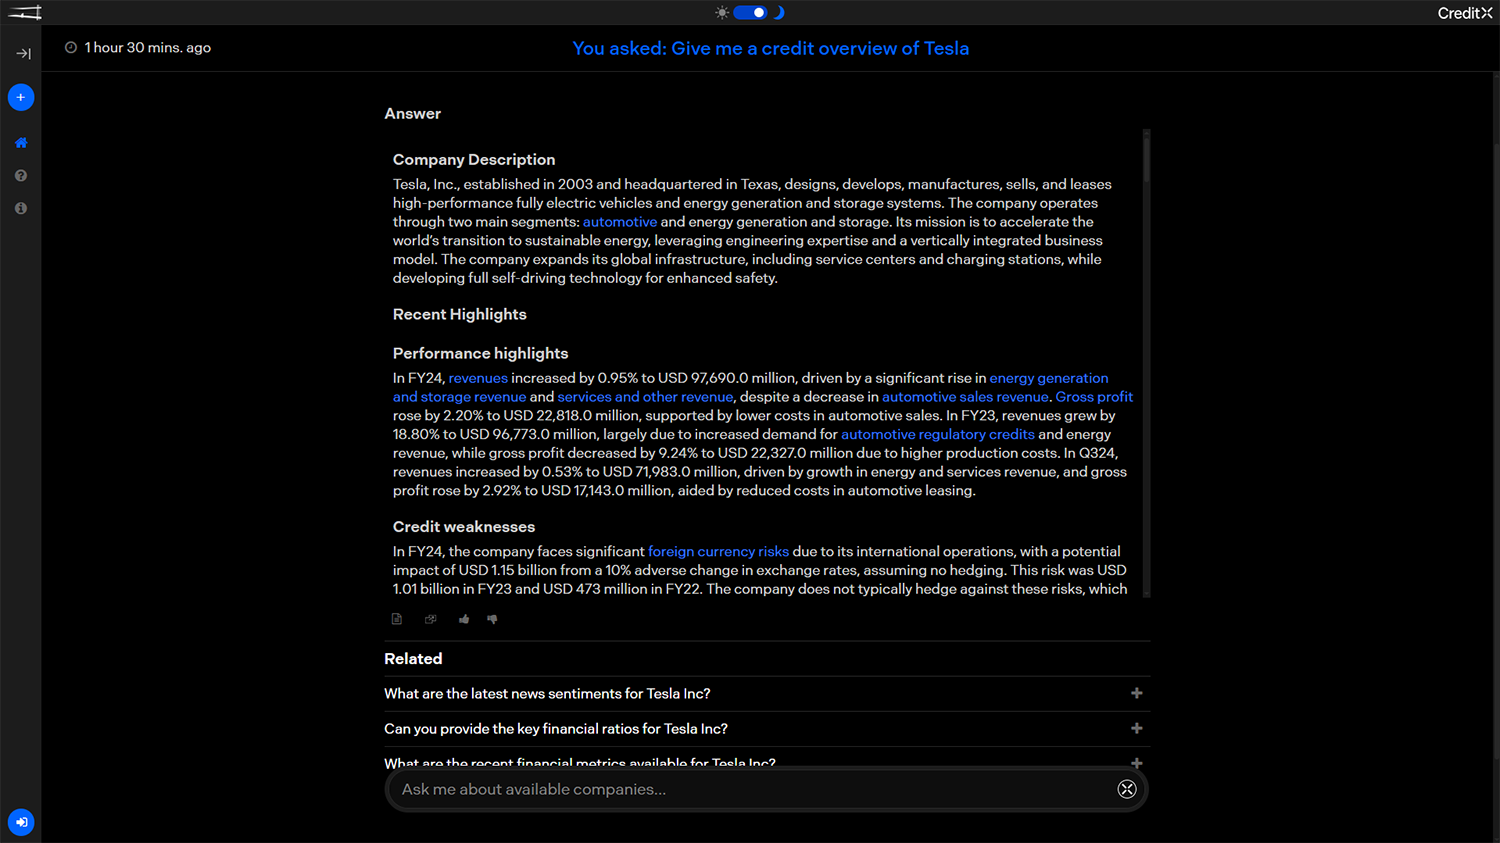Click the 'Performance highlights' heading
1500x843 pixels.
click(481, 353)
